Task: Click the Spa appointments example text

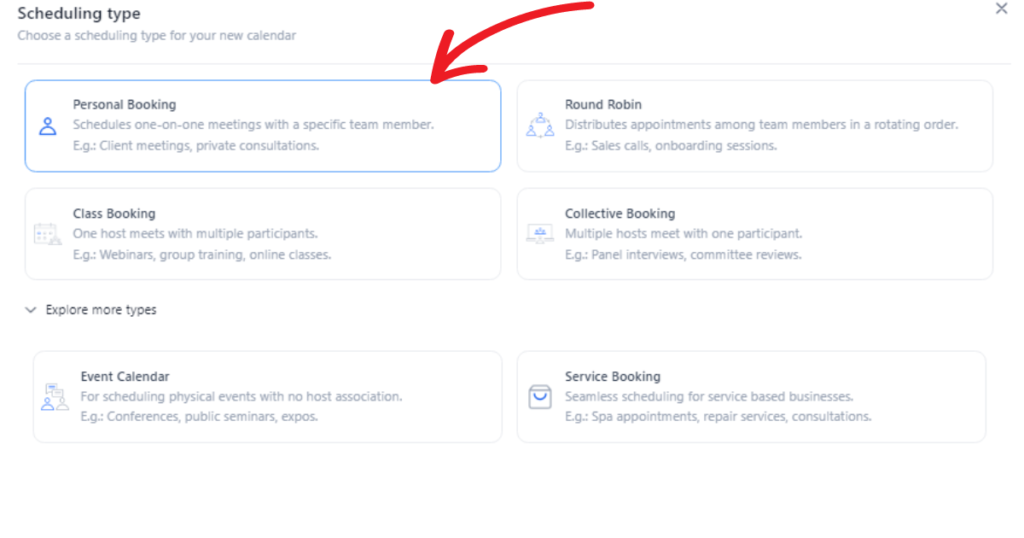Action: point(718,417)
